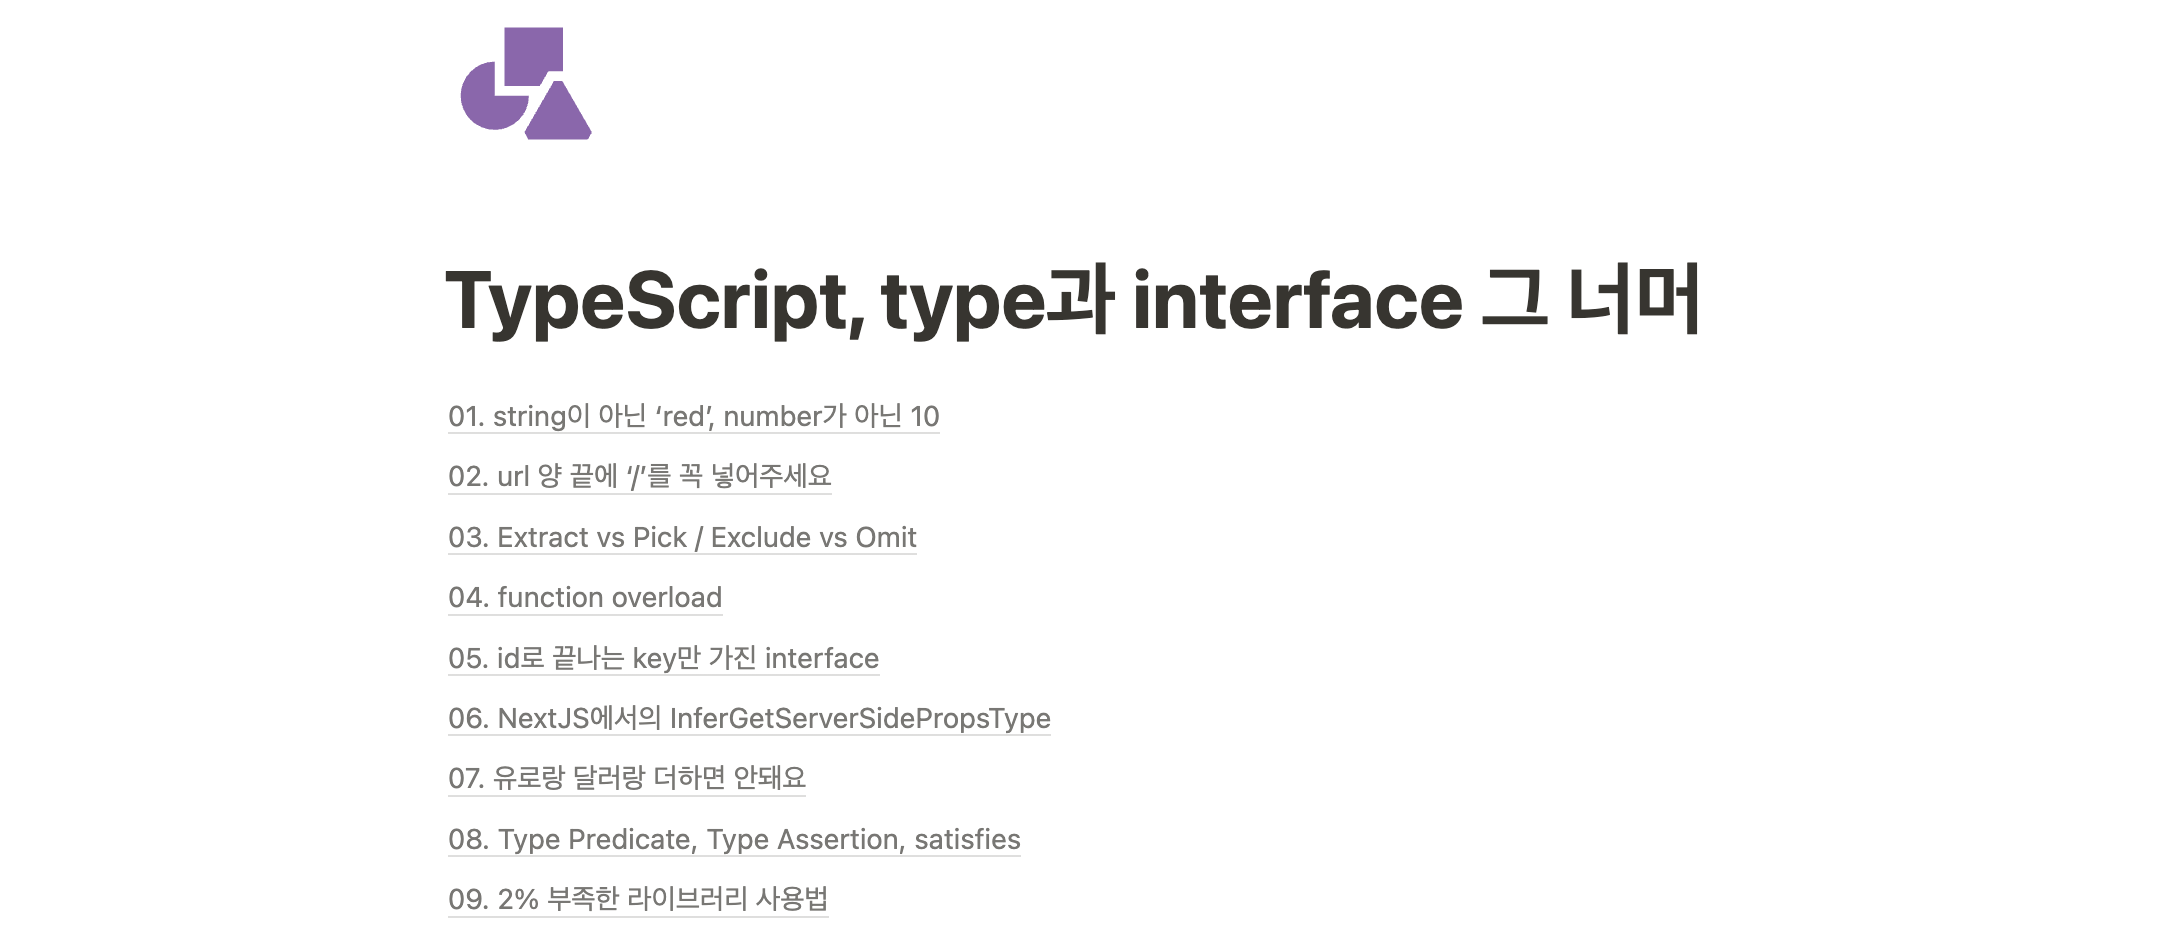Open the InferGetServerSidePropsType chapter
Image resolution: width=2168 pixels, height=952 pixels.
click(x=750, y=718)
